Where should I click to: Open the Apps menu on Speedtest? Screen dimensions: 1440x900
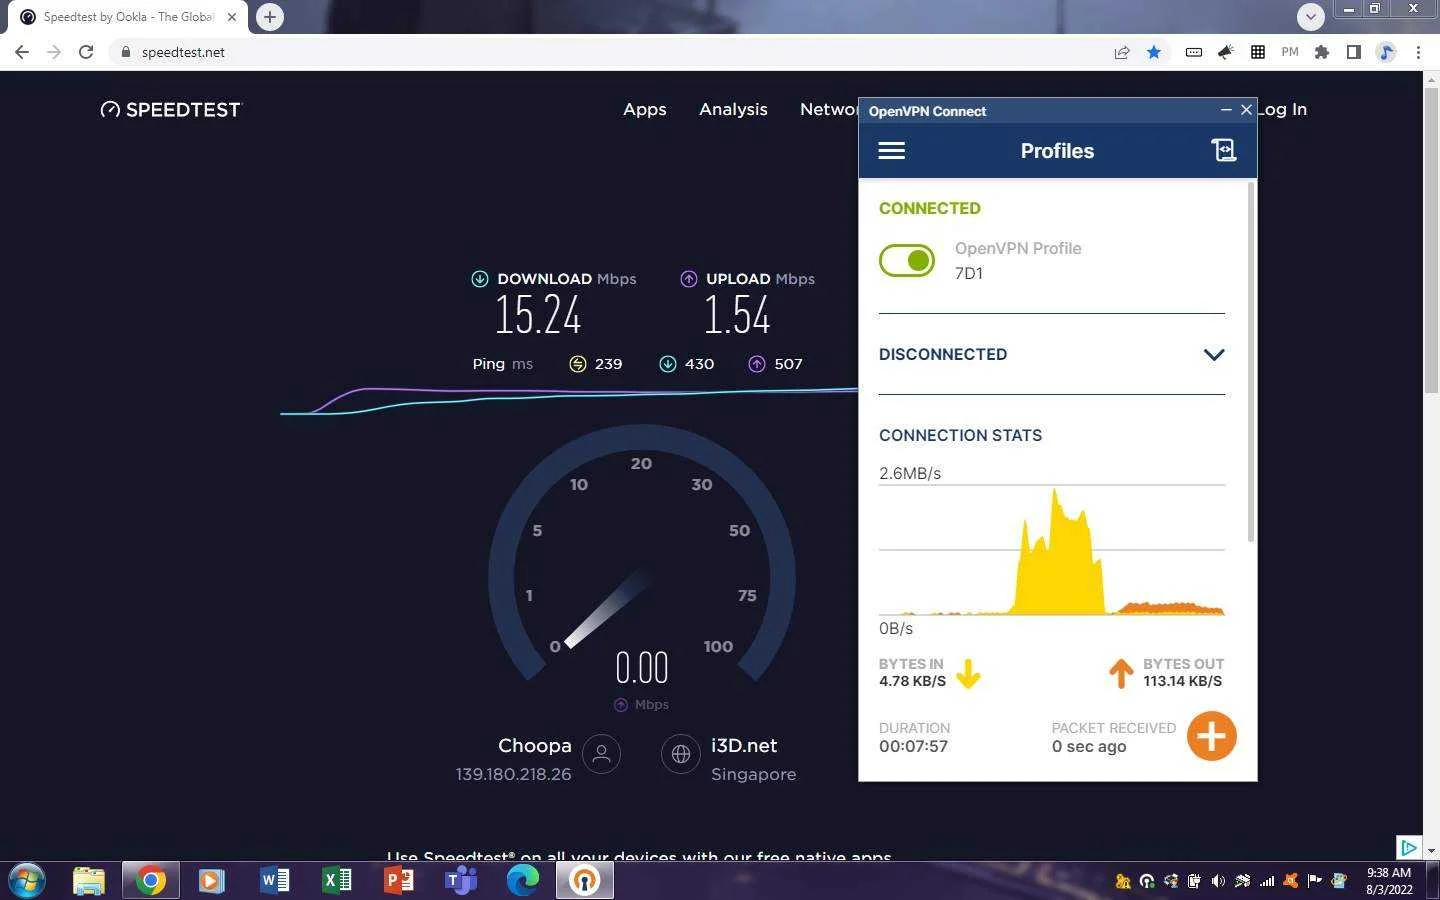(x=645, y=109)
